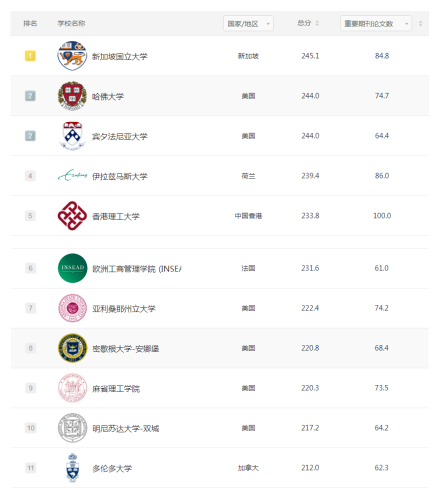Click the National University of Singapore lion crest logo
This screenshot has width=440, height=499.
click(x=72, y=56)
